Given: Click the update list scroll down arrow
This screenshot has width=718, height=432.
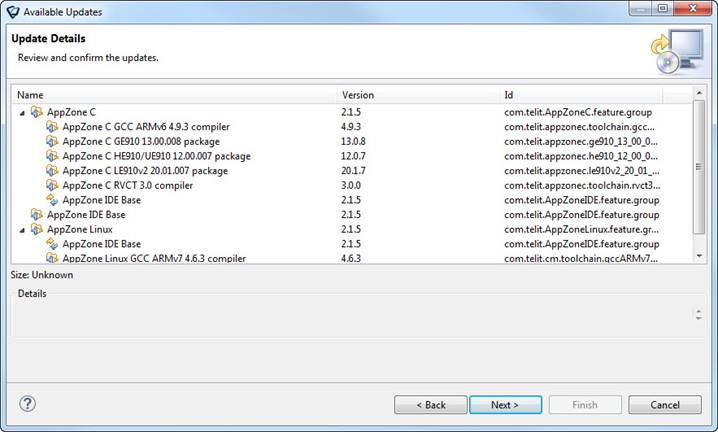Looking at the screenshot, I should tap(699, 256).
